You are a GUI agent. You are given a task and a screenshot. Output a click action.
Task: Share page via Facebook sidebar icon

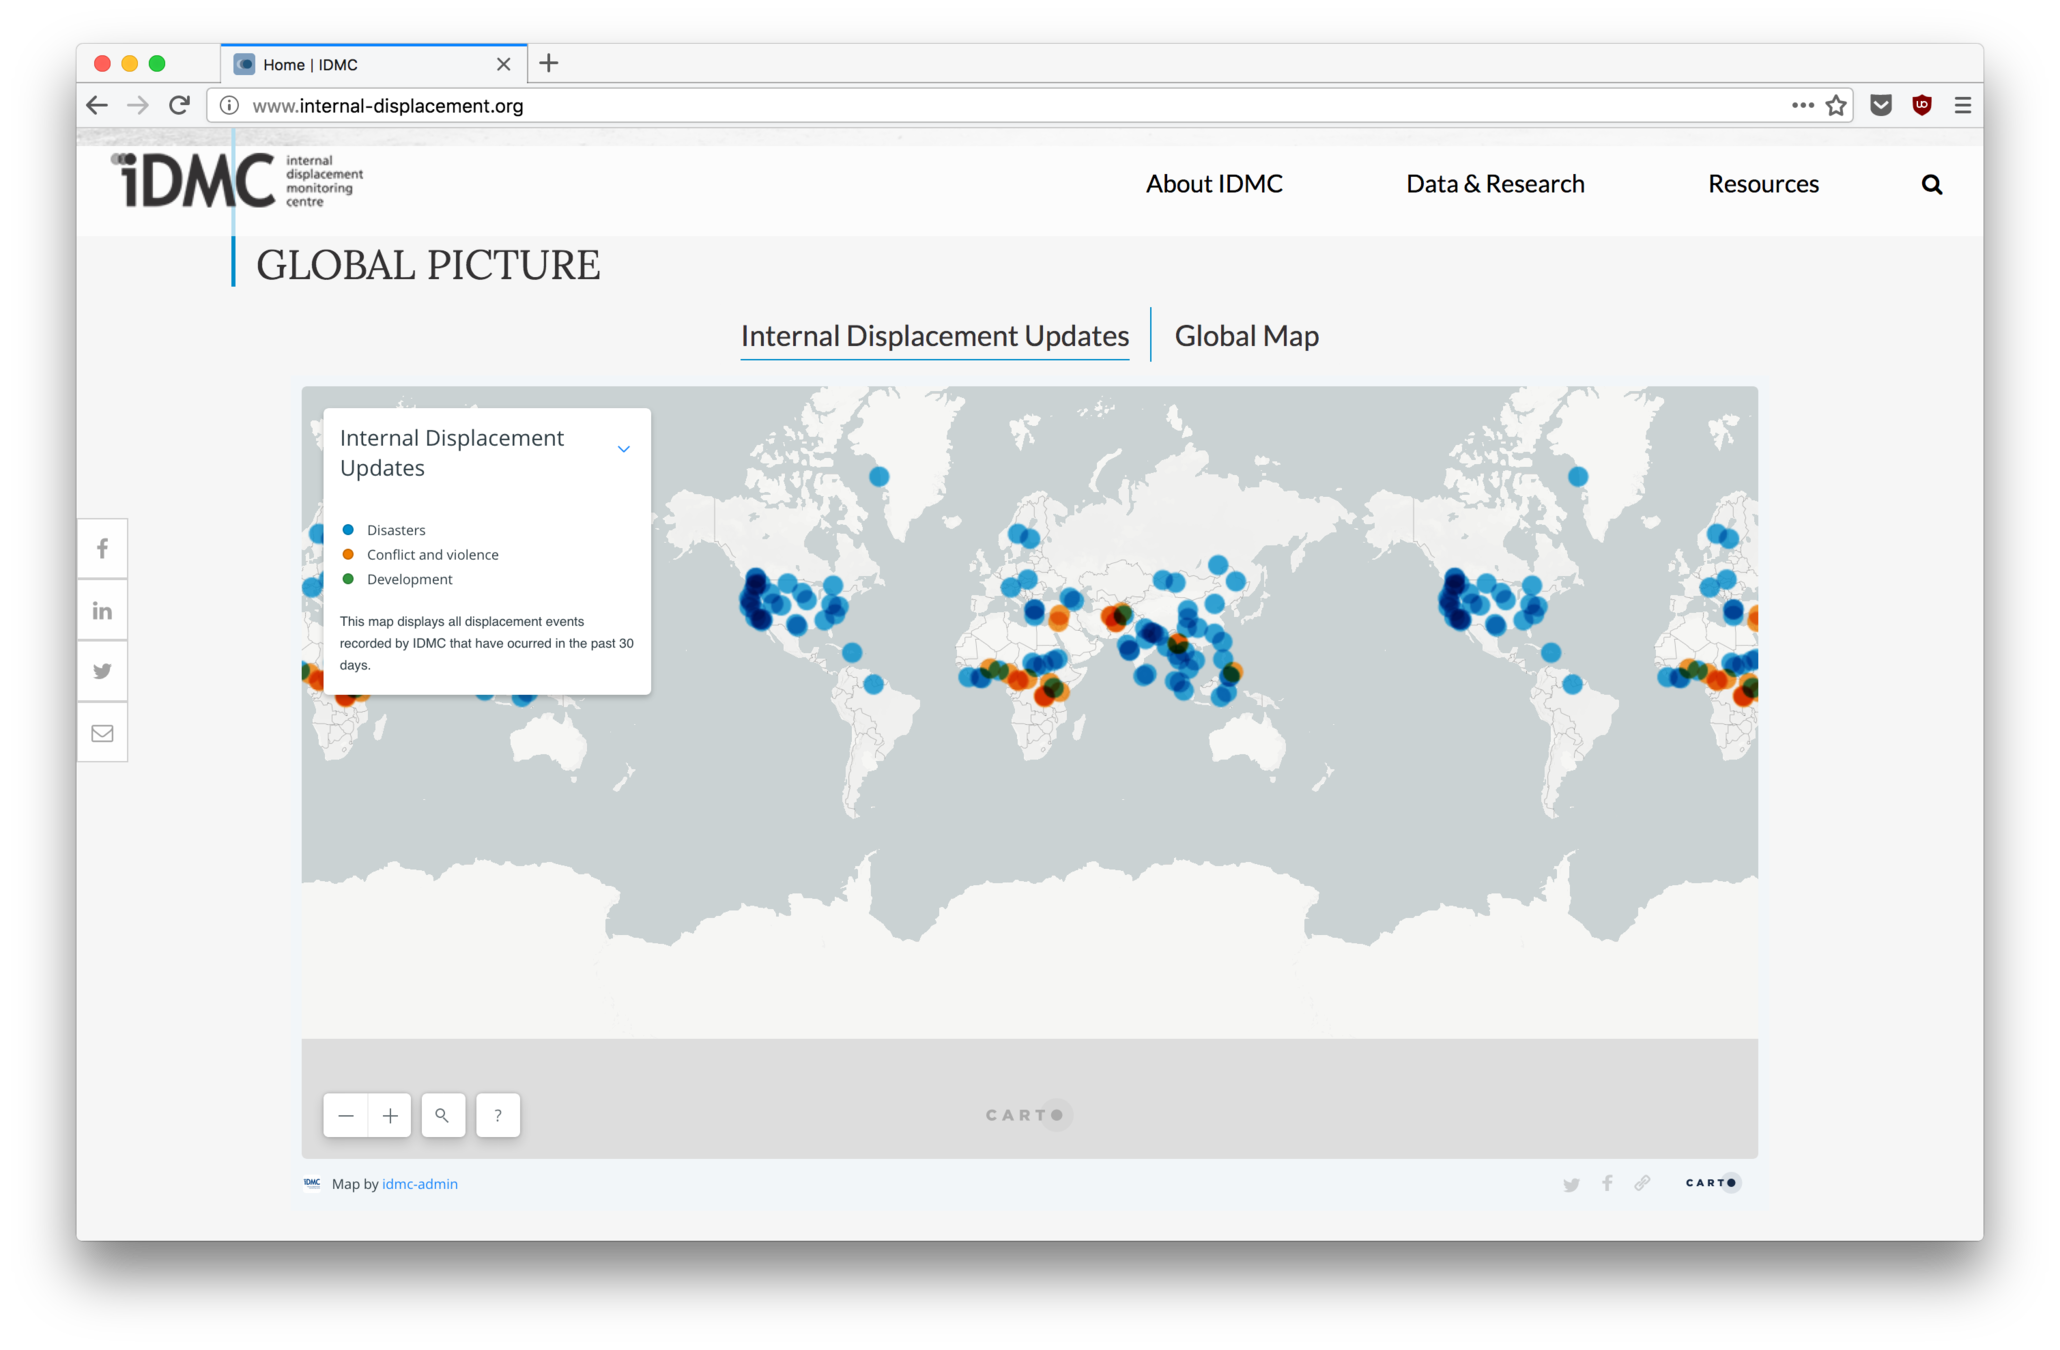tap(102, 549)
